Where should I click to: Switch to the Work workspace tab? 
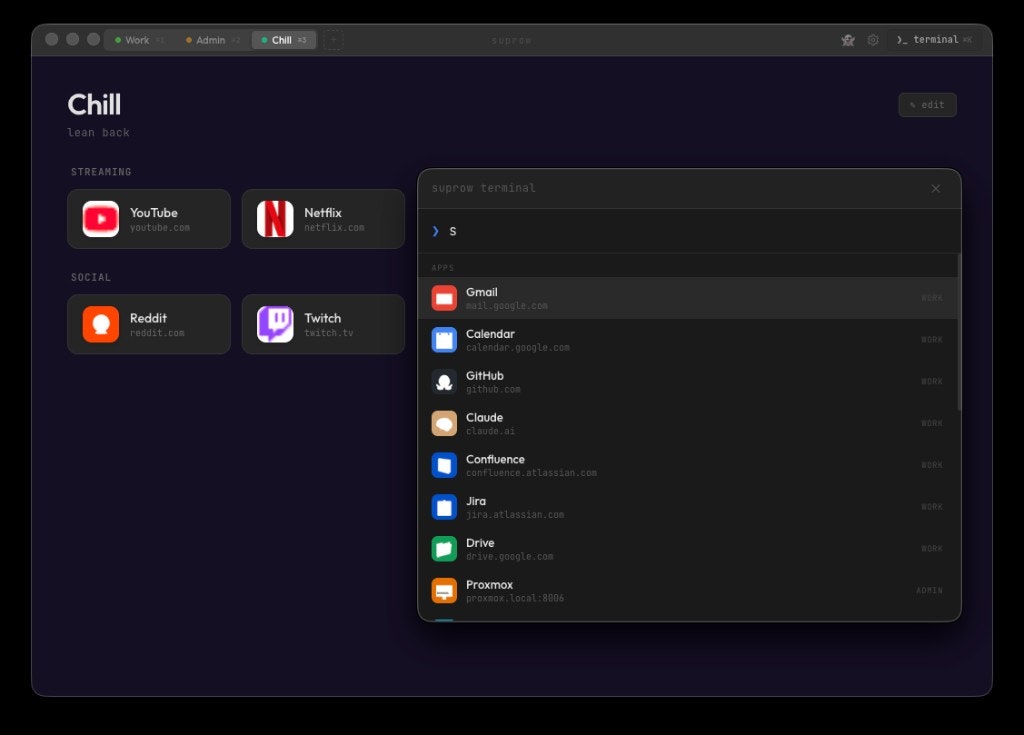135,40
